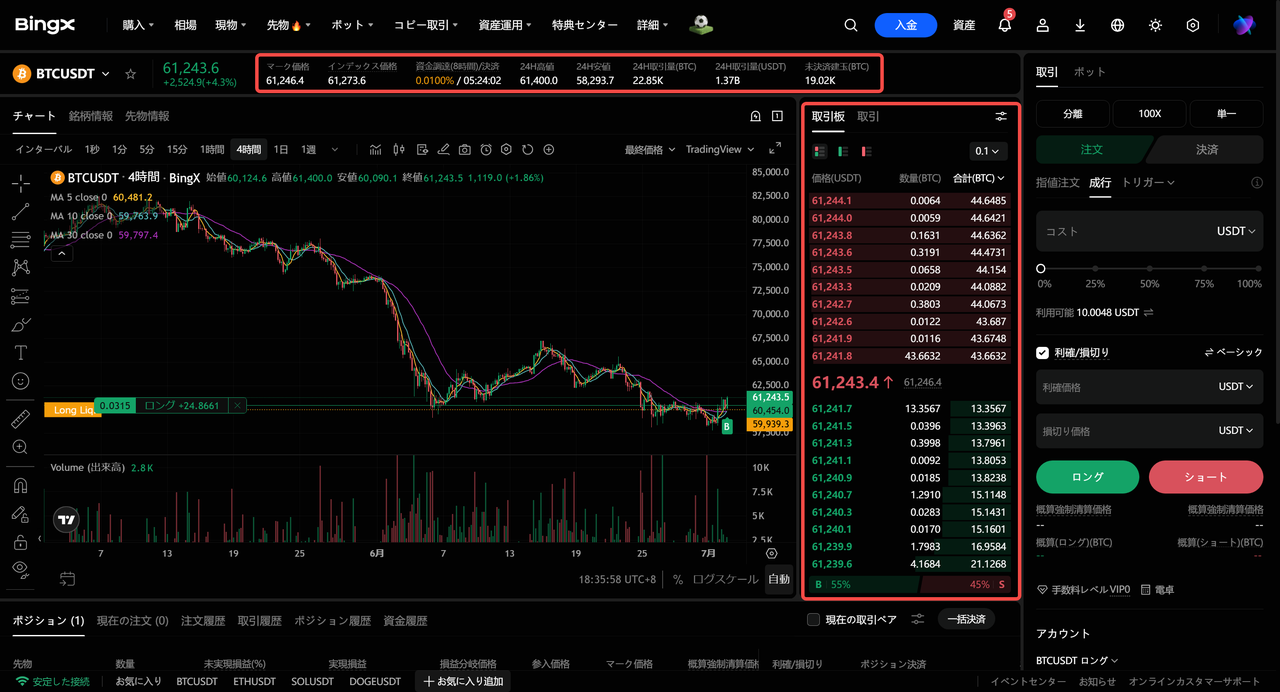1280x692 pixels.
Task: Take a chart snapshot with camera icon
Action: pos(465,150)
